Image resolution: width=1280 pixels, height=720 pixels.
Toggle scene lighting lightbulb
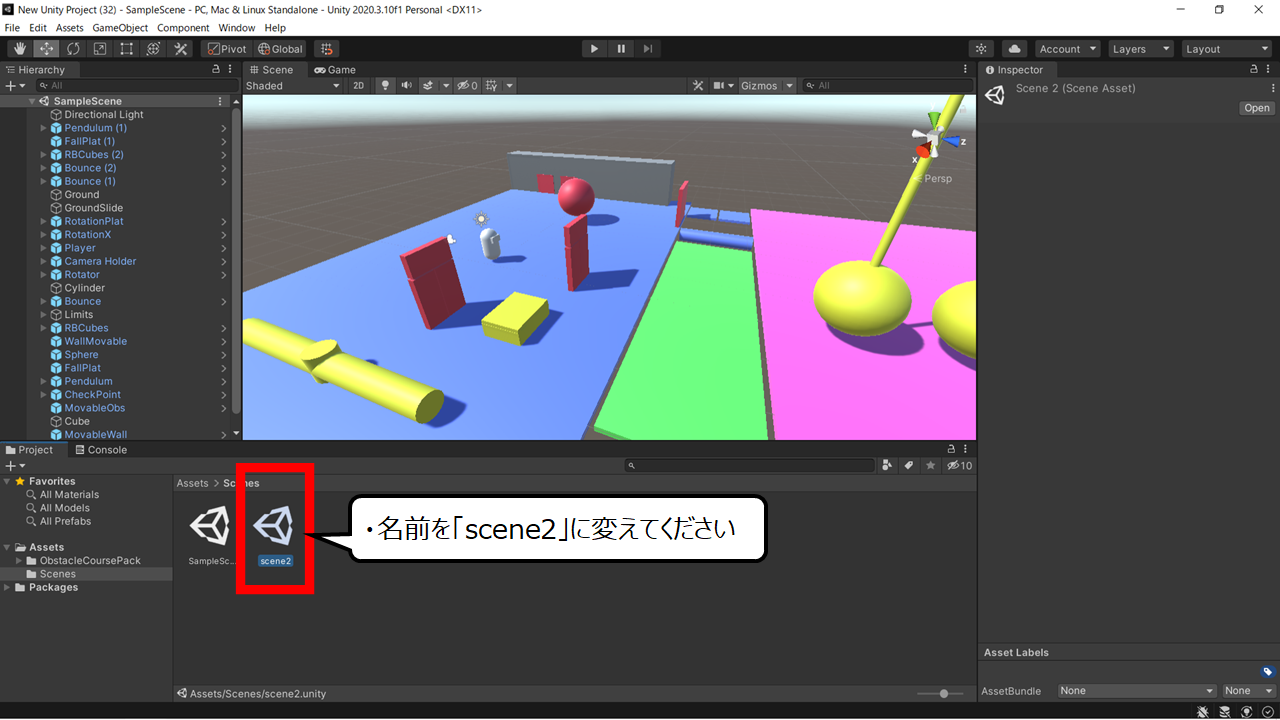(385, 86)
